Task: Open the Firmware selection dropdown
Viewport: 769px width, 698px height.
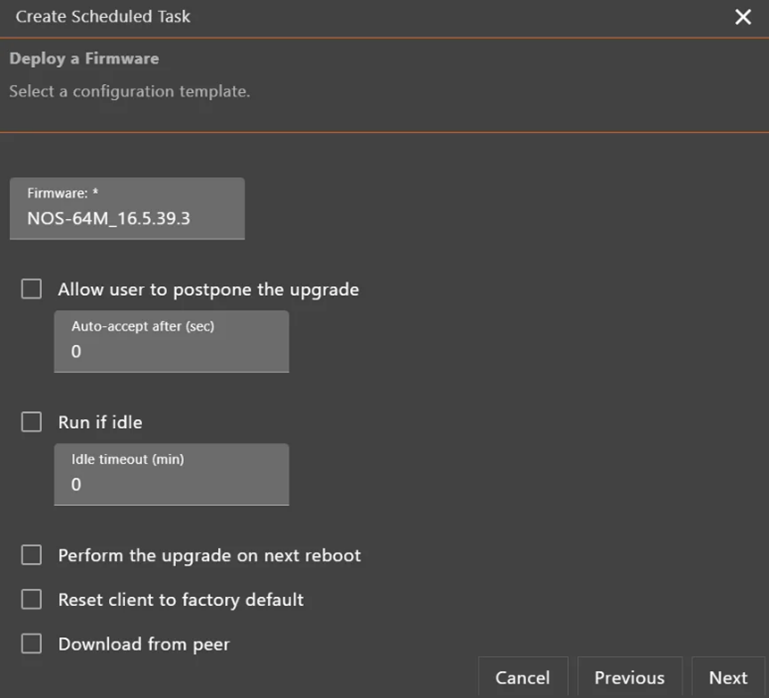Action: [x=127, y=208]
